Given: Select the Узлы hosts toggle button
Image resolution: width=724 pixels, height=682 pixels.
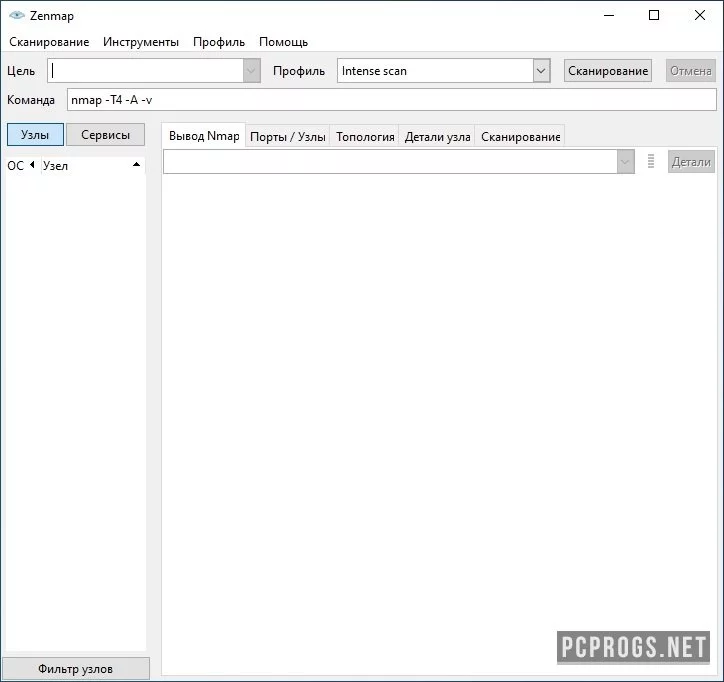Looking at the screenshot, I should [35, 135].
